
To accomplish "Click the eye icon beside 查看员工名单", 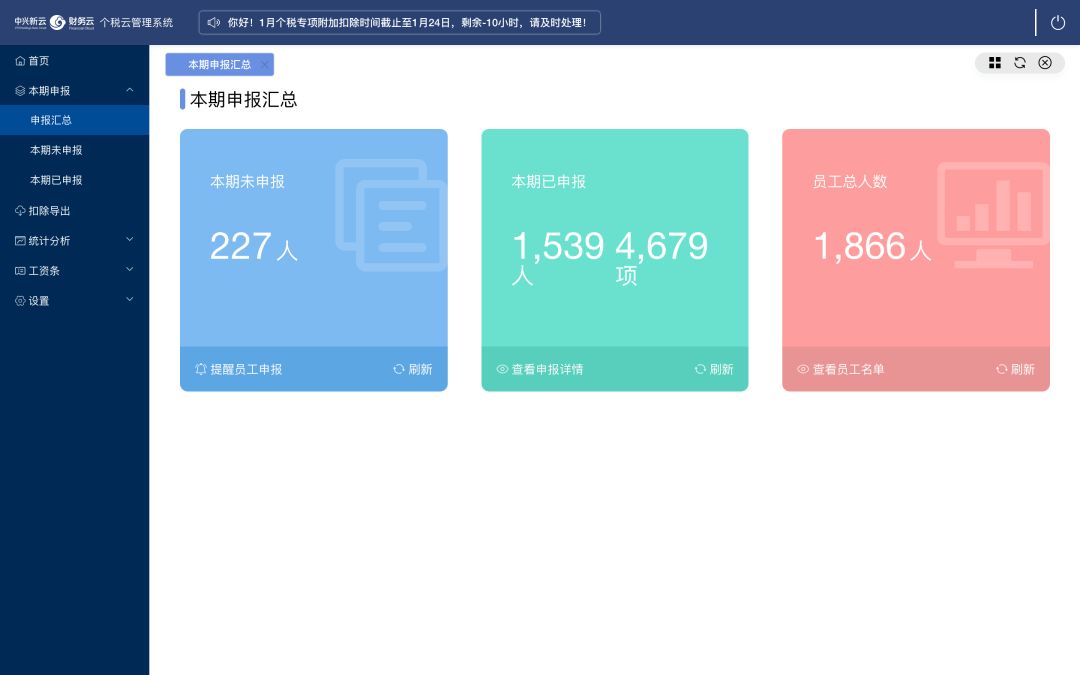I will 803,369.
